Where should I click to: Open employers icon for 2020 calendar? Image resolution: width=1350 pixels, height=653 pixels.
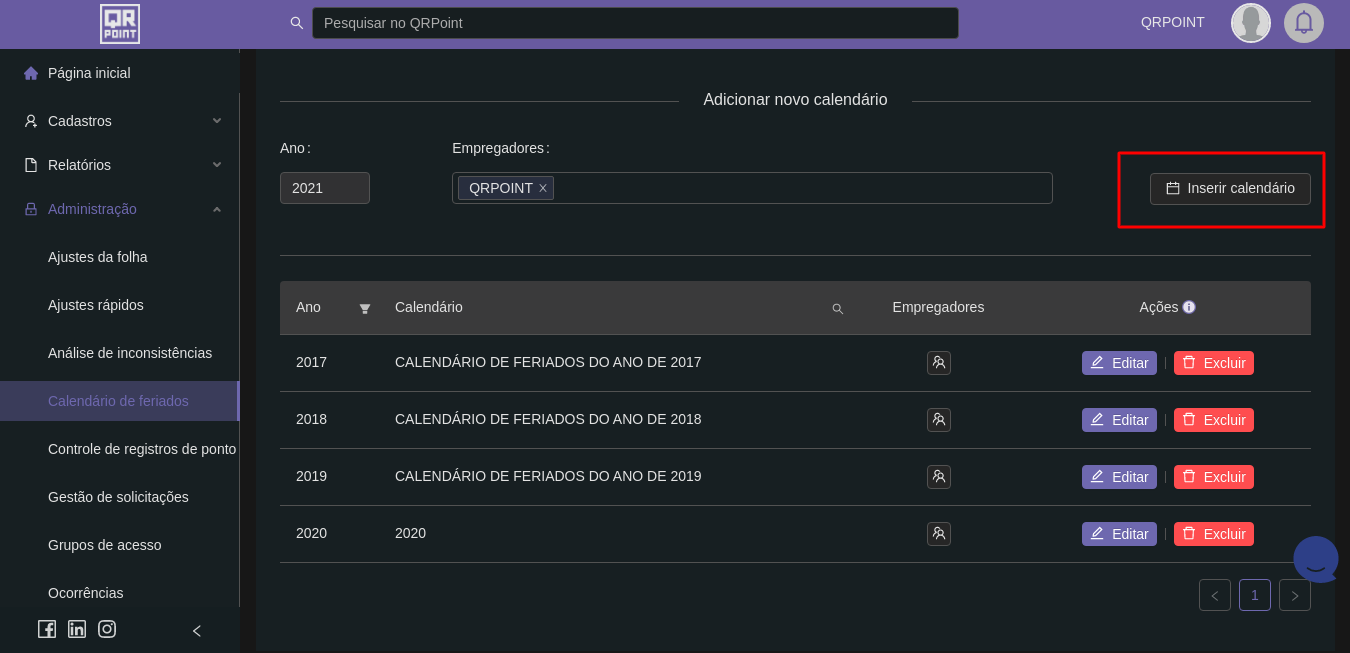[x=938, y=534]
